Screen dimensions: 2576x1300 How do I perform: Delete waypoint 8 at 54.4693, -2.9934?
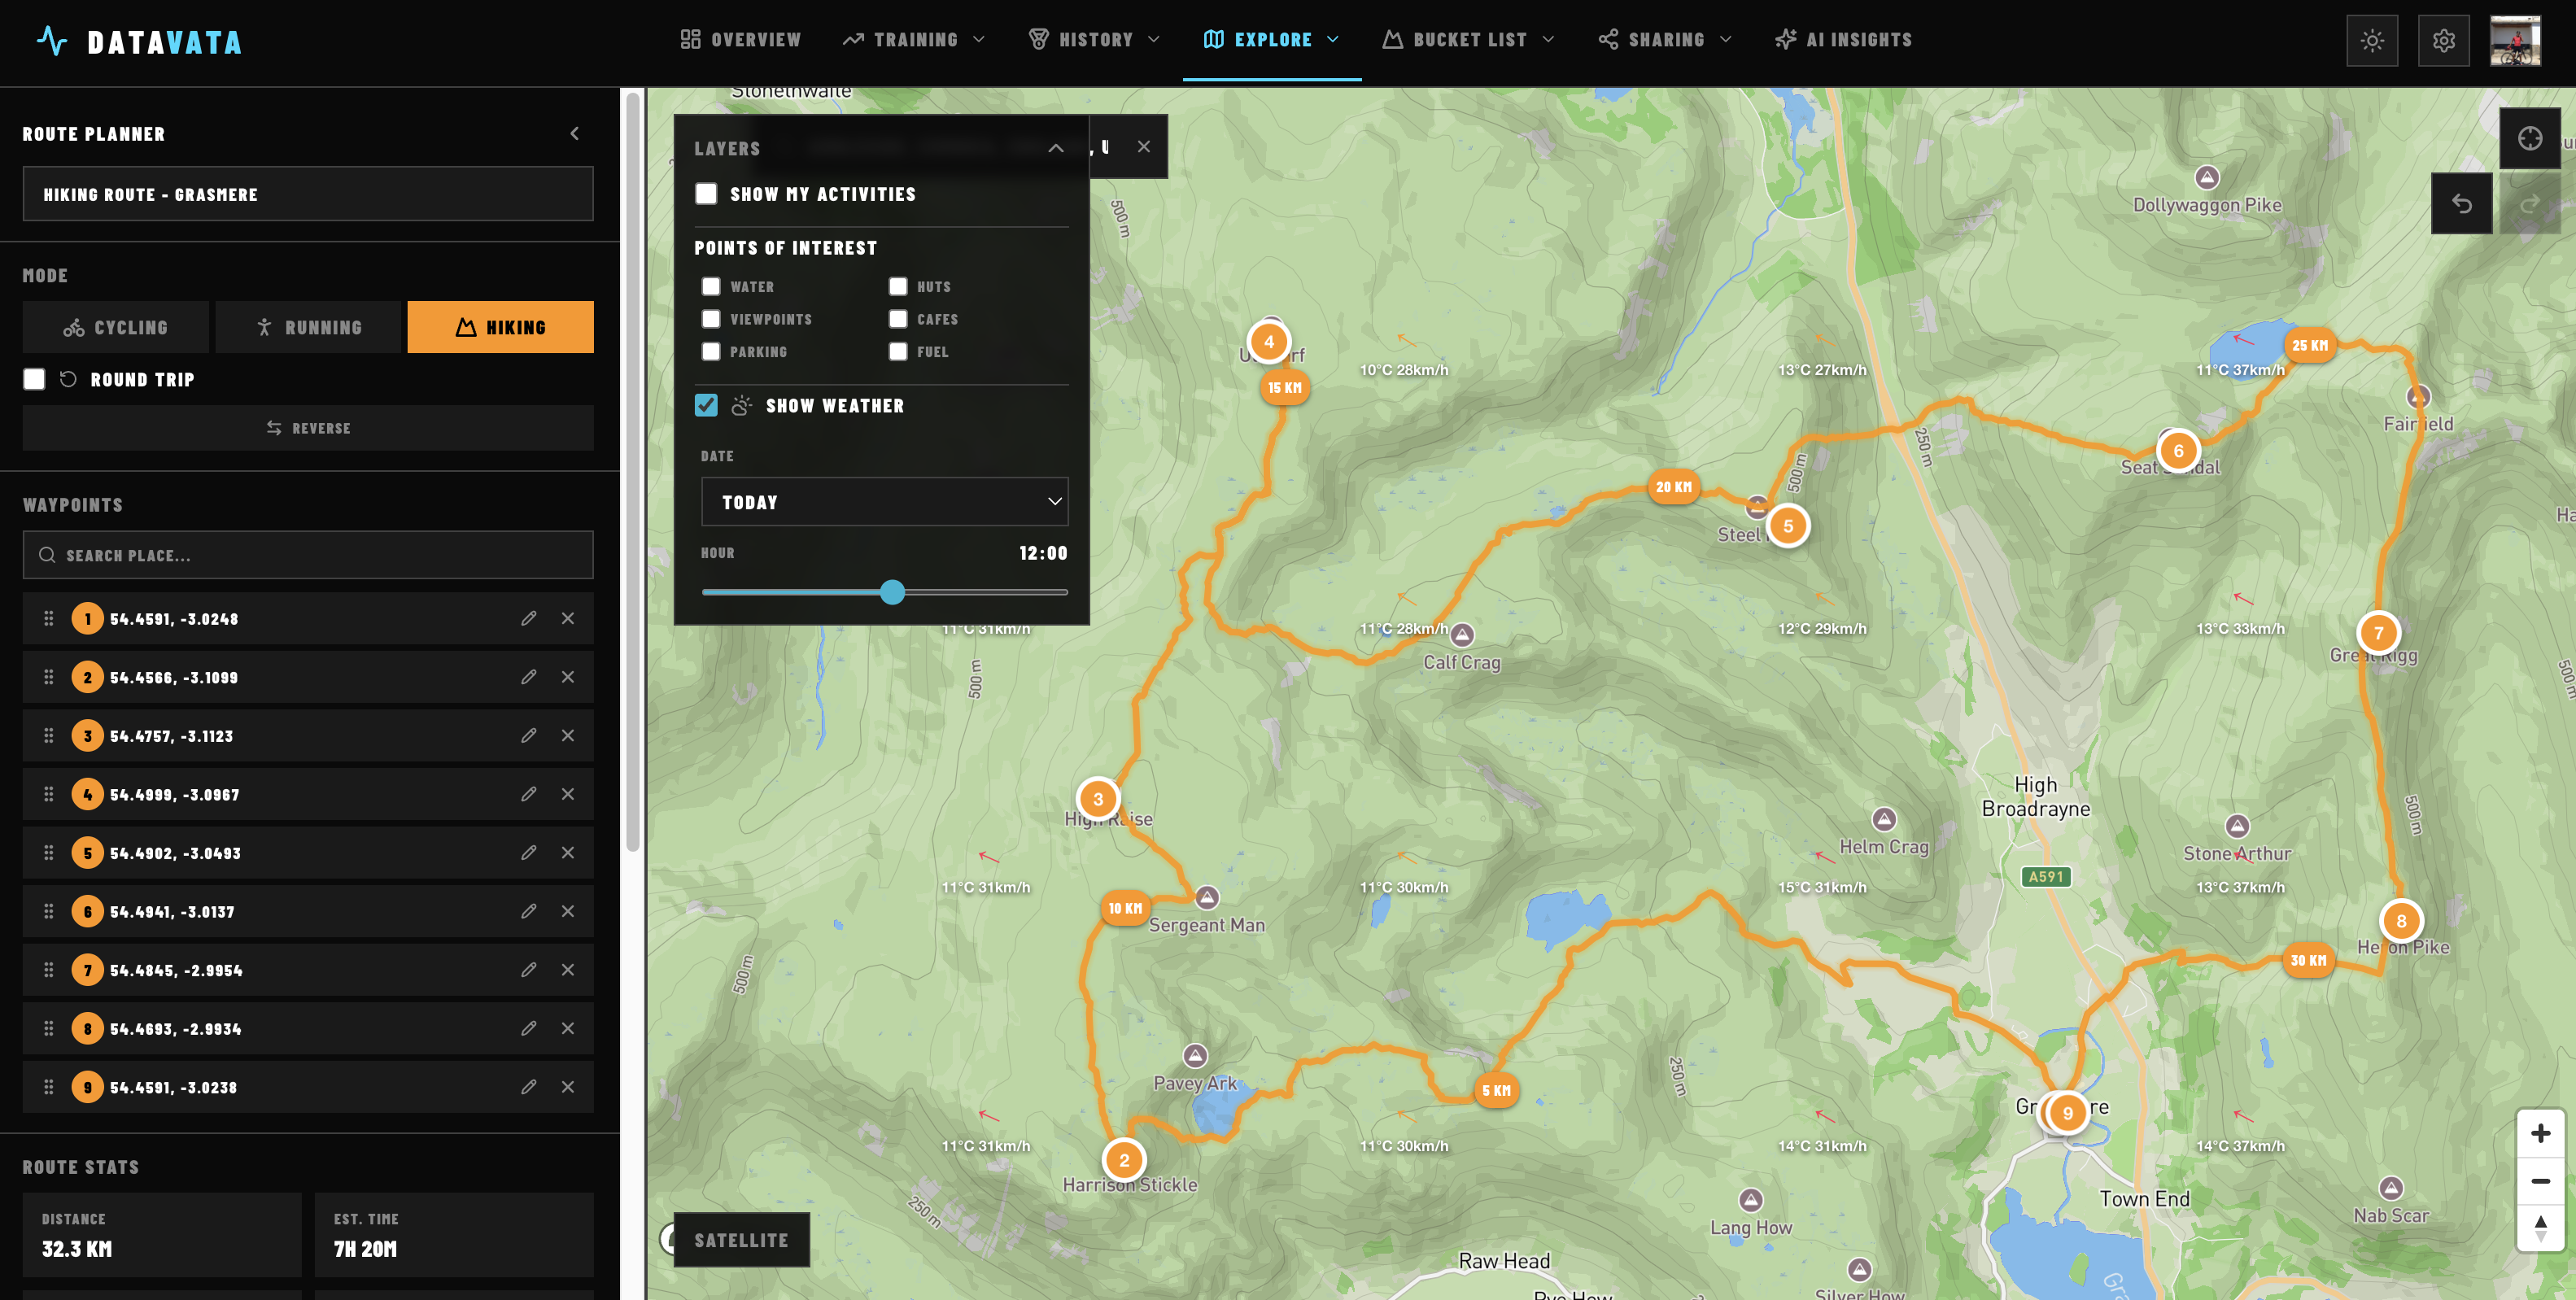567,1028
